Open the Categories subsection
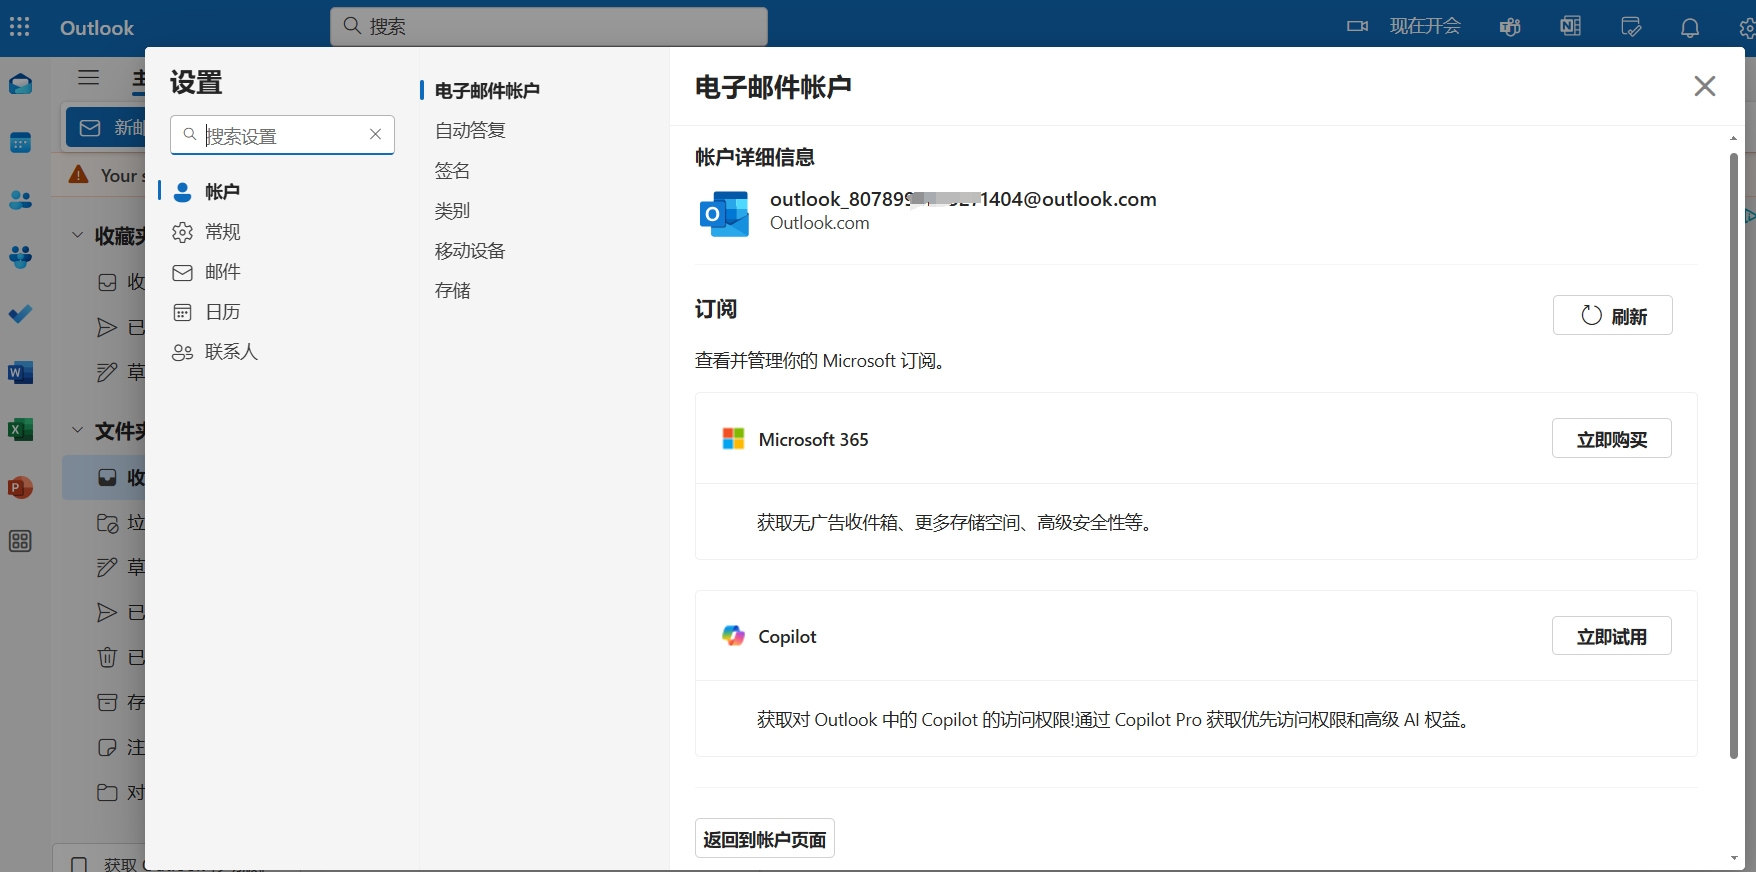This screenshot has width=1756, height=872. coord(452,211)
